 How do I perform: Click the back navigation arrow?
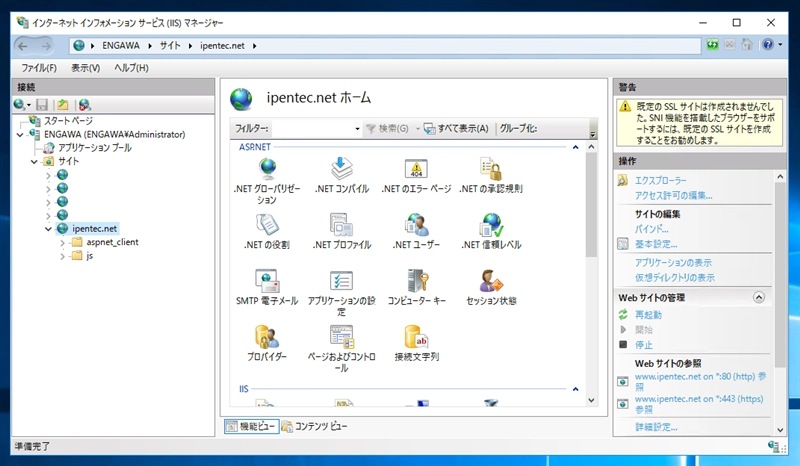[23, 46]
